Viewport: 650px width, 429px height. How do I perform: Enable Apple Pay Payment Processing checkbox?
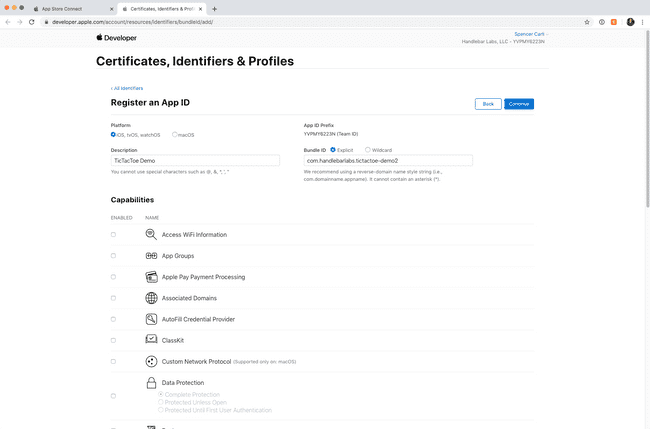113,277
